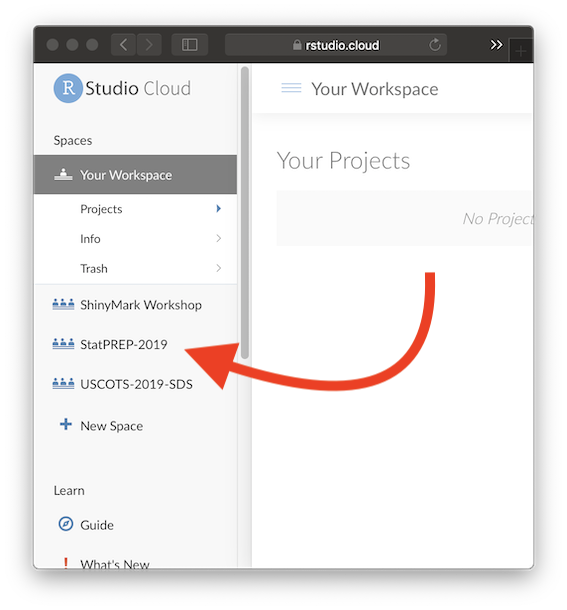Expand the Trash chevron

click(x=219, y=268)
